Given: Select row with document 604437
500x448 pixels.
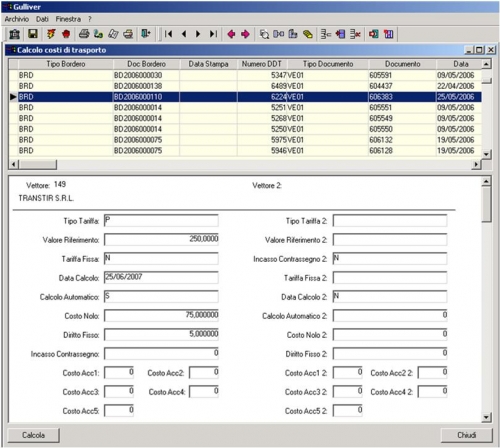Looking at the screenshot, I should pos(245,86).
